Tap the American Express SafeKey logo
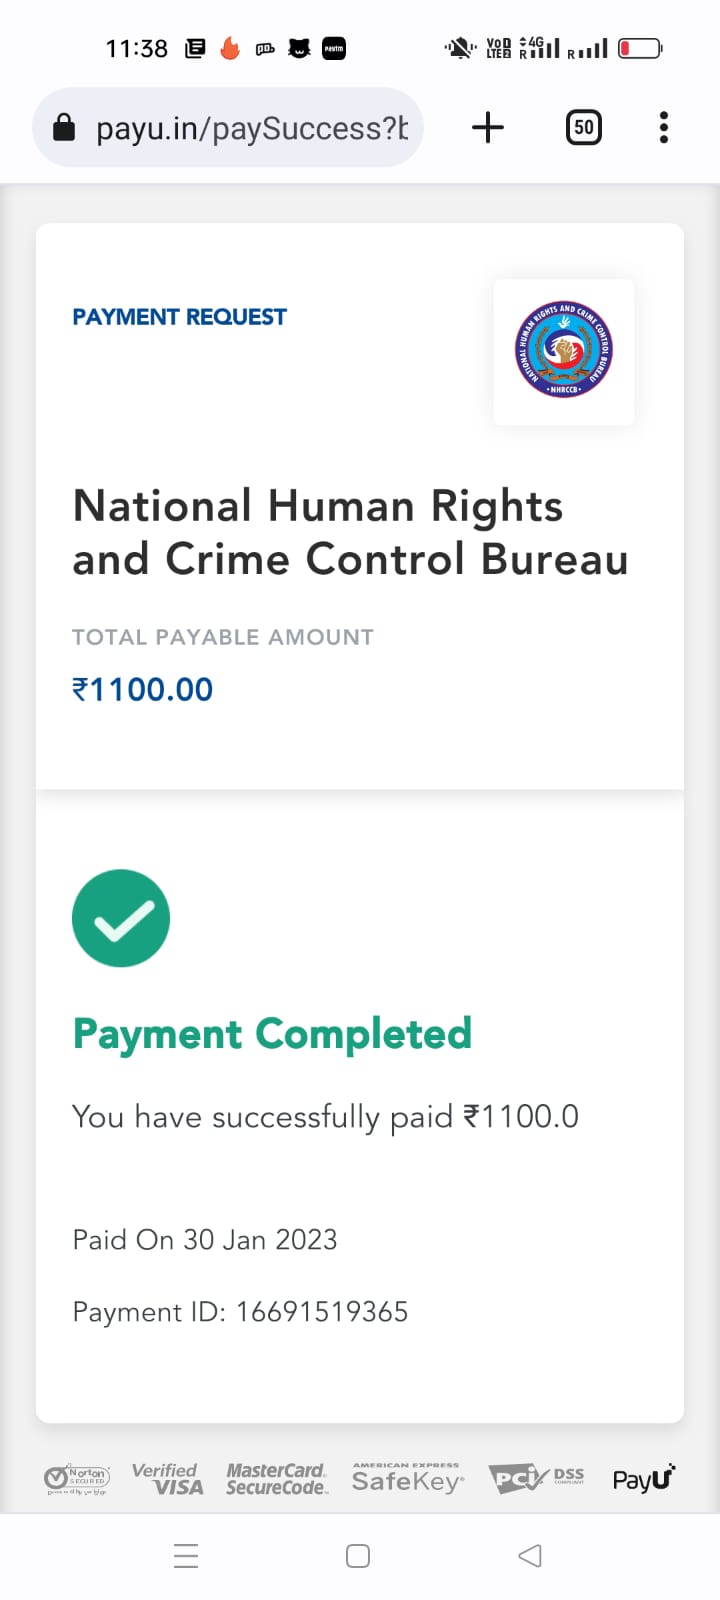720x1600 pixels. pos(407,1478)
